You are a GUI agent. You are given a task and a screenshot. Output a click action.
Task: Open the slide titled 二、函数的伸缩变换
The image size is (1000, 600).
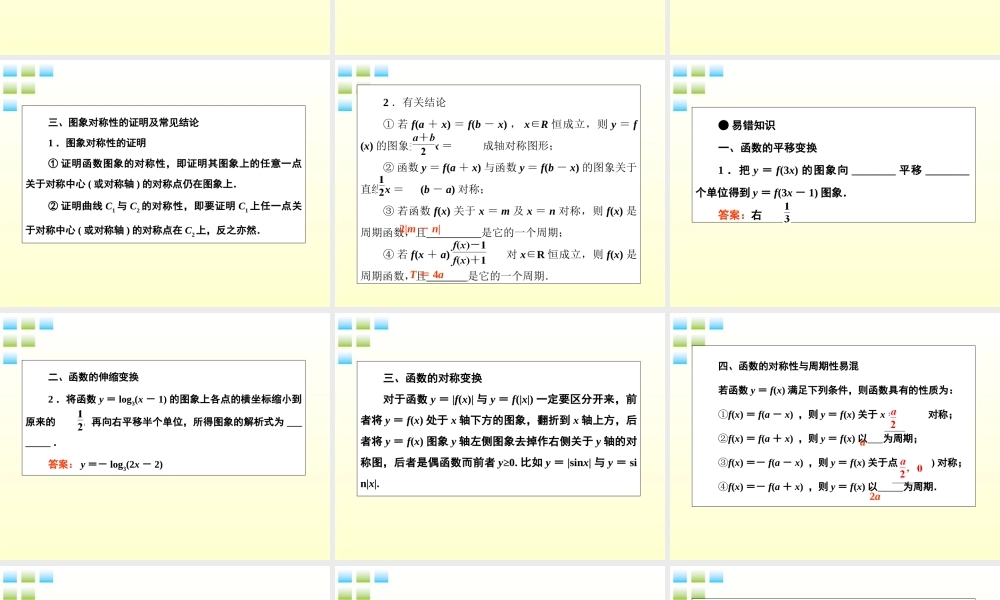click(x=165, y=436)
